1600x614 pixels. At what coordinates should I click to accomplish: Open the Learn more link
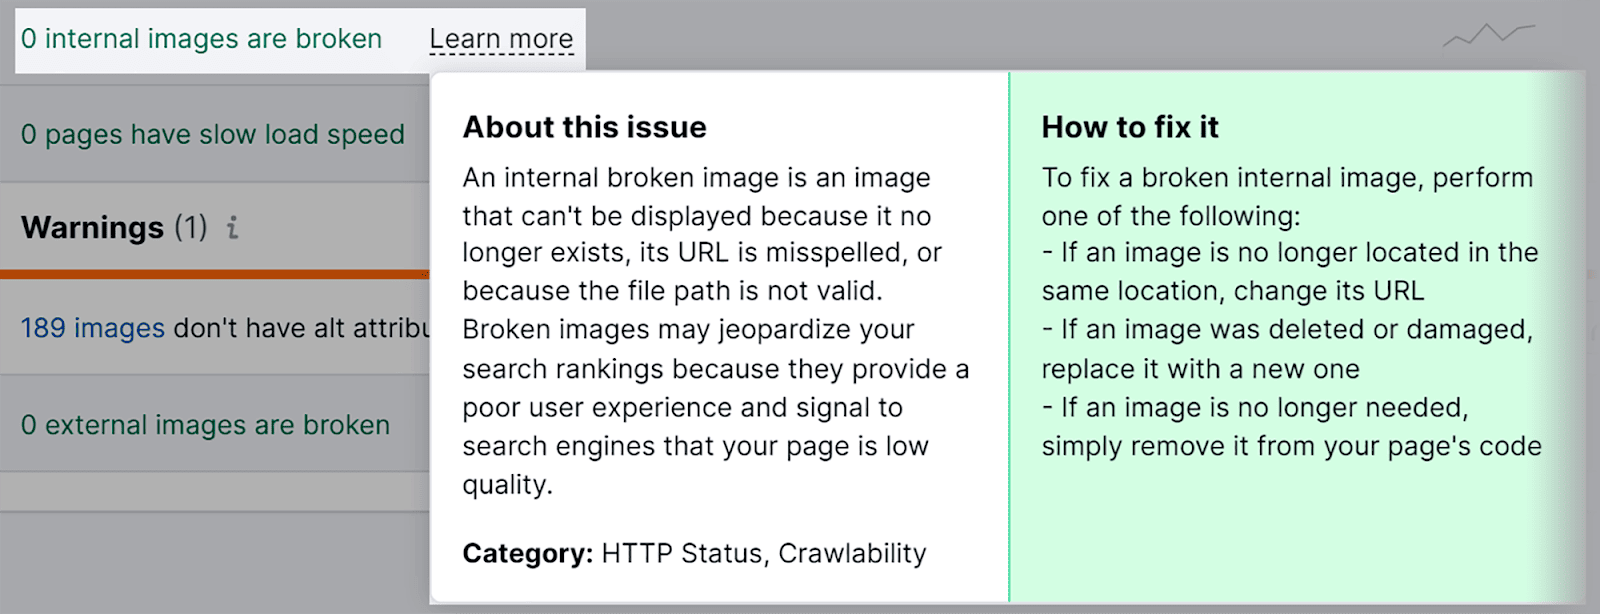[501, 39]
